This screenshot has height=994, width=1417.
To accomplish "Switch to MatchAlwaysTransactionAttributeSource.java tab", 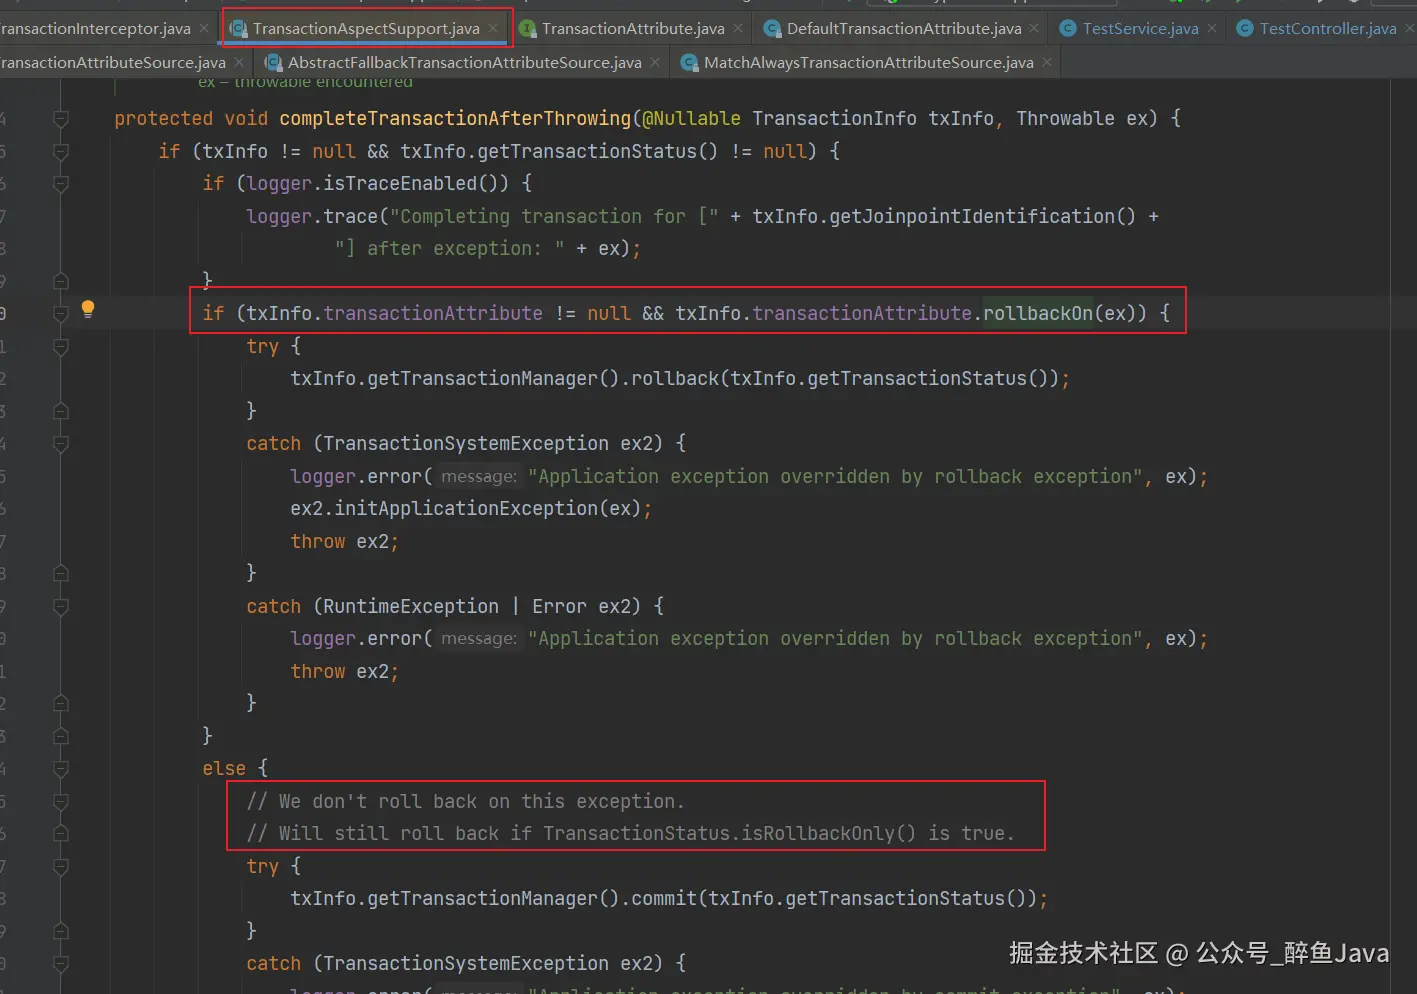I will [868, 62].
